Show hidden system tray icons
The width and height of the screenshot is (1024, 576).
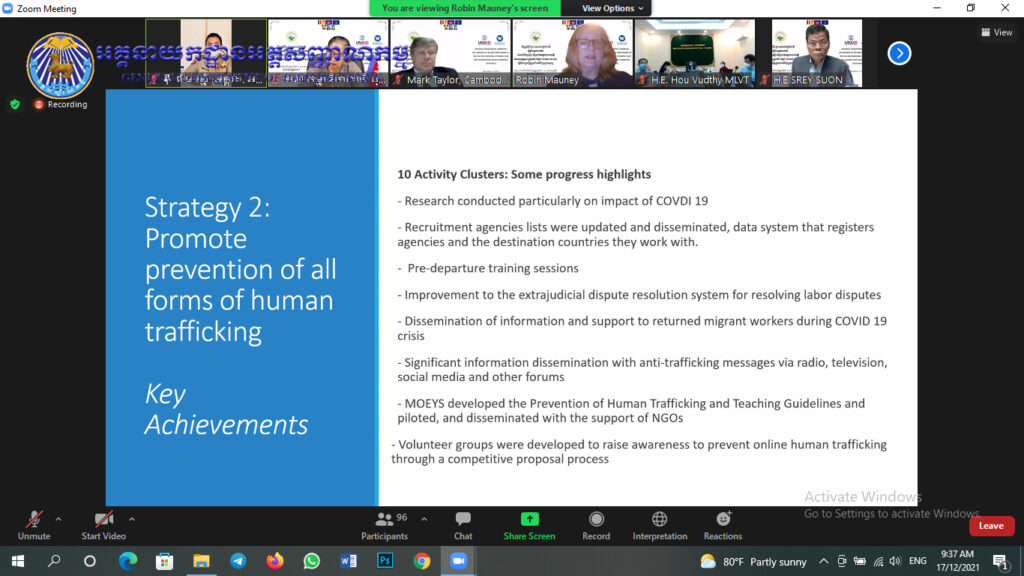(824, 562)
